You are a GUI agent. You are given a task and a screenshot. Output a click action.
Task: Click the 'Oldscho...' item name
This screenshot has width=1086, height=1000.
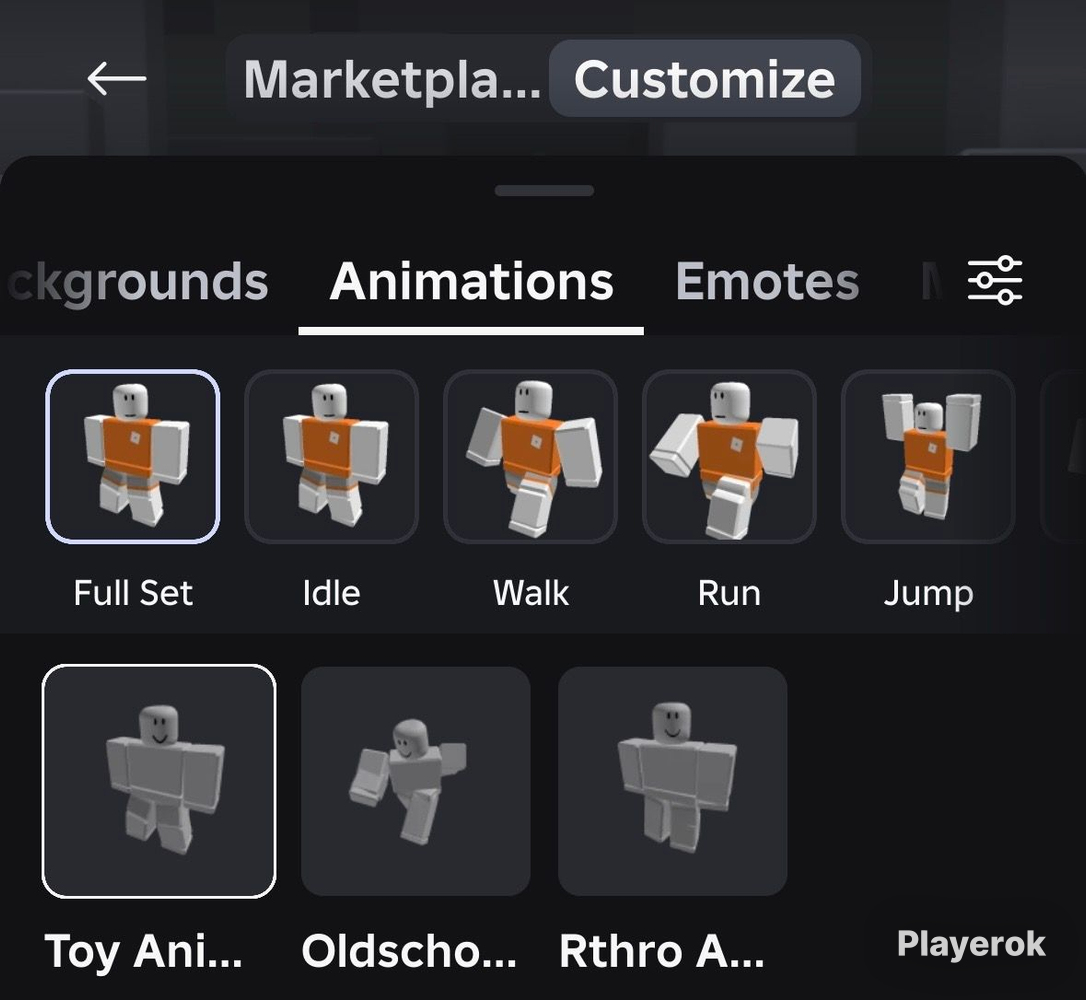pyautogui.click(x=409, y=950)
